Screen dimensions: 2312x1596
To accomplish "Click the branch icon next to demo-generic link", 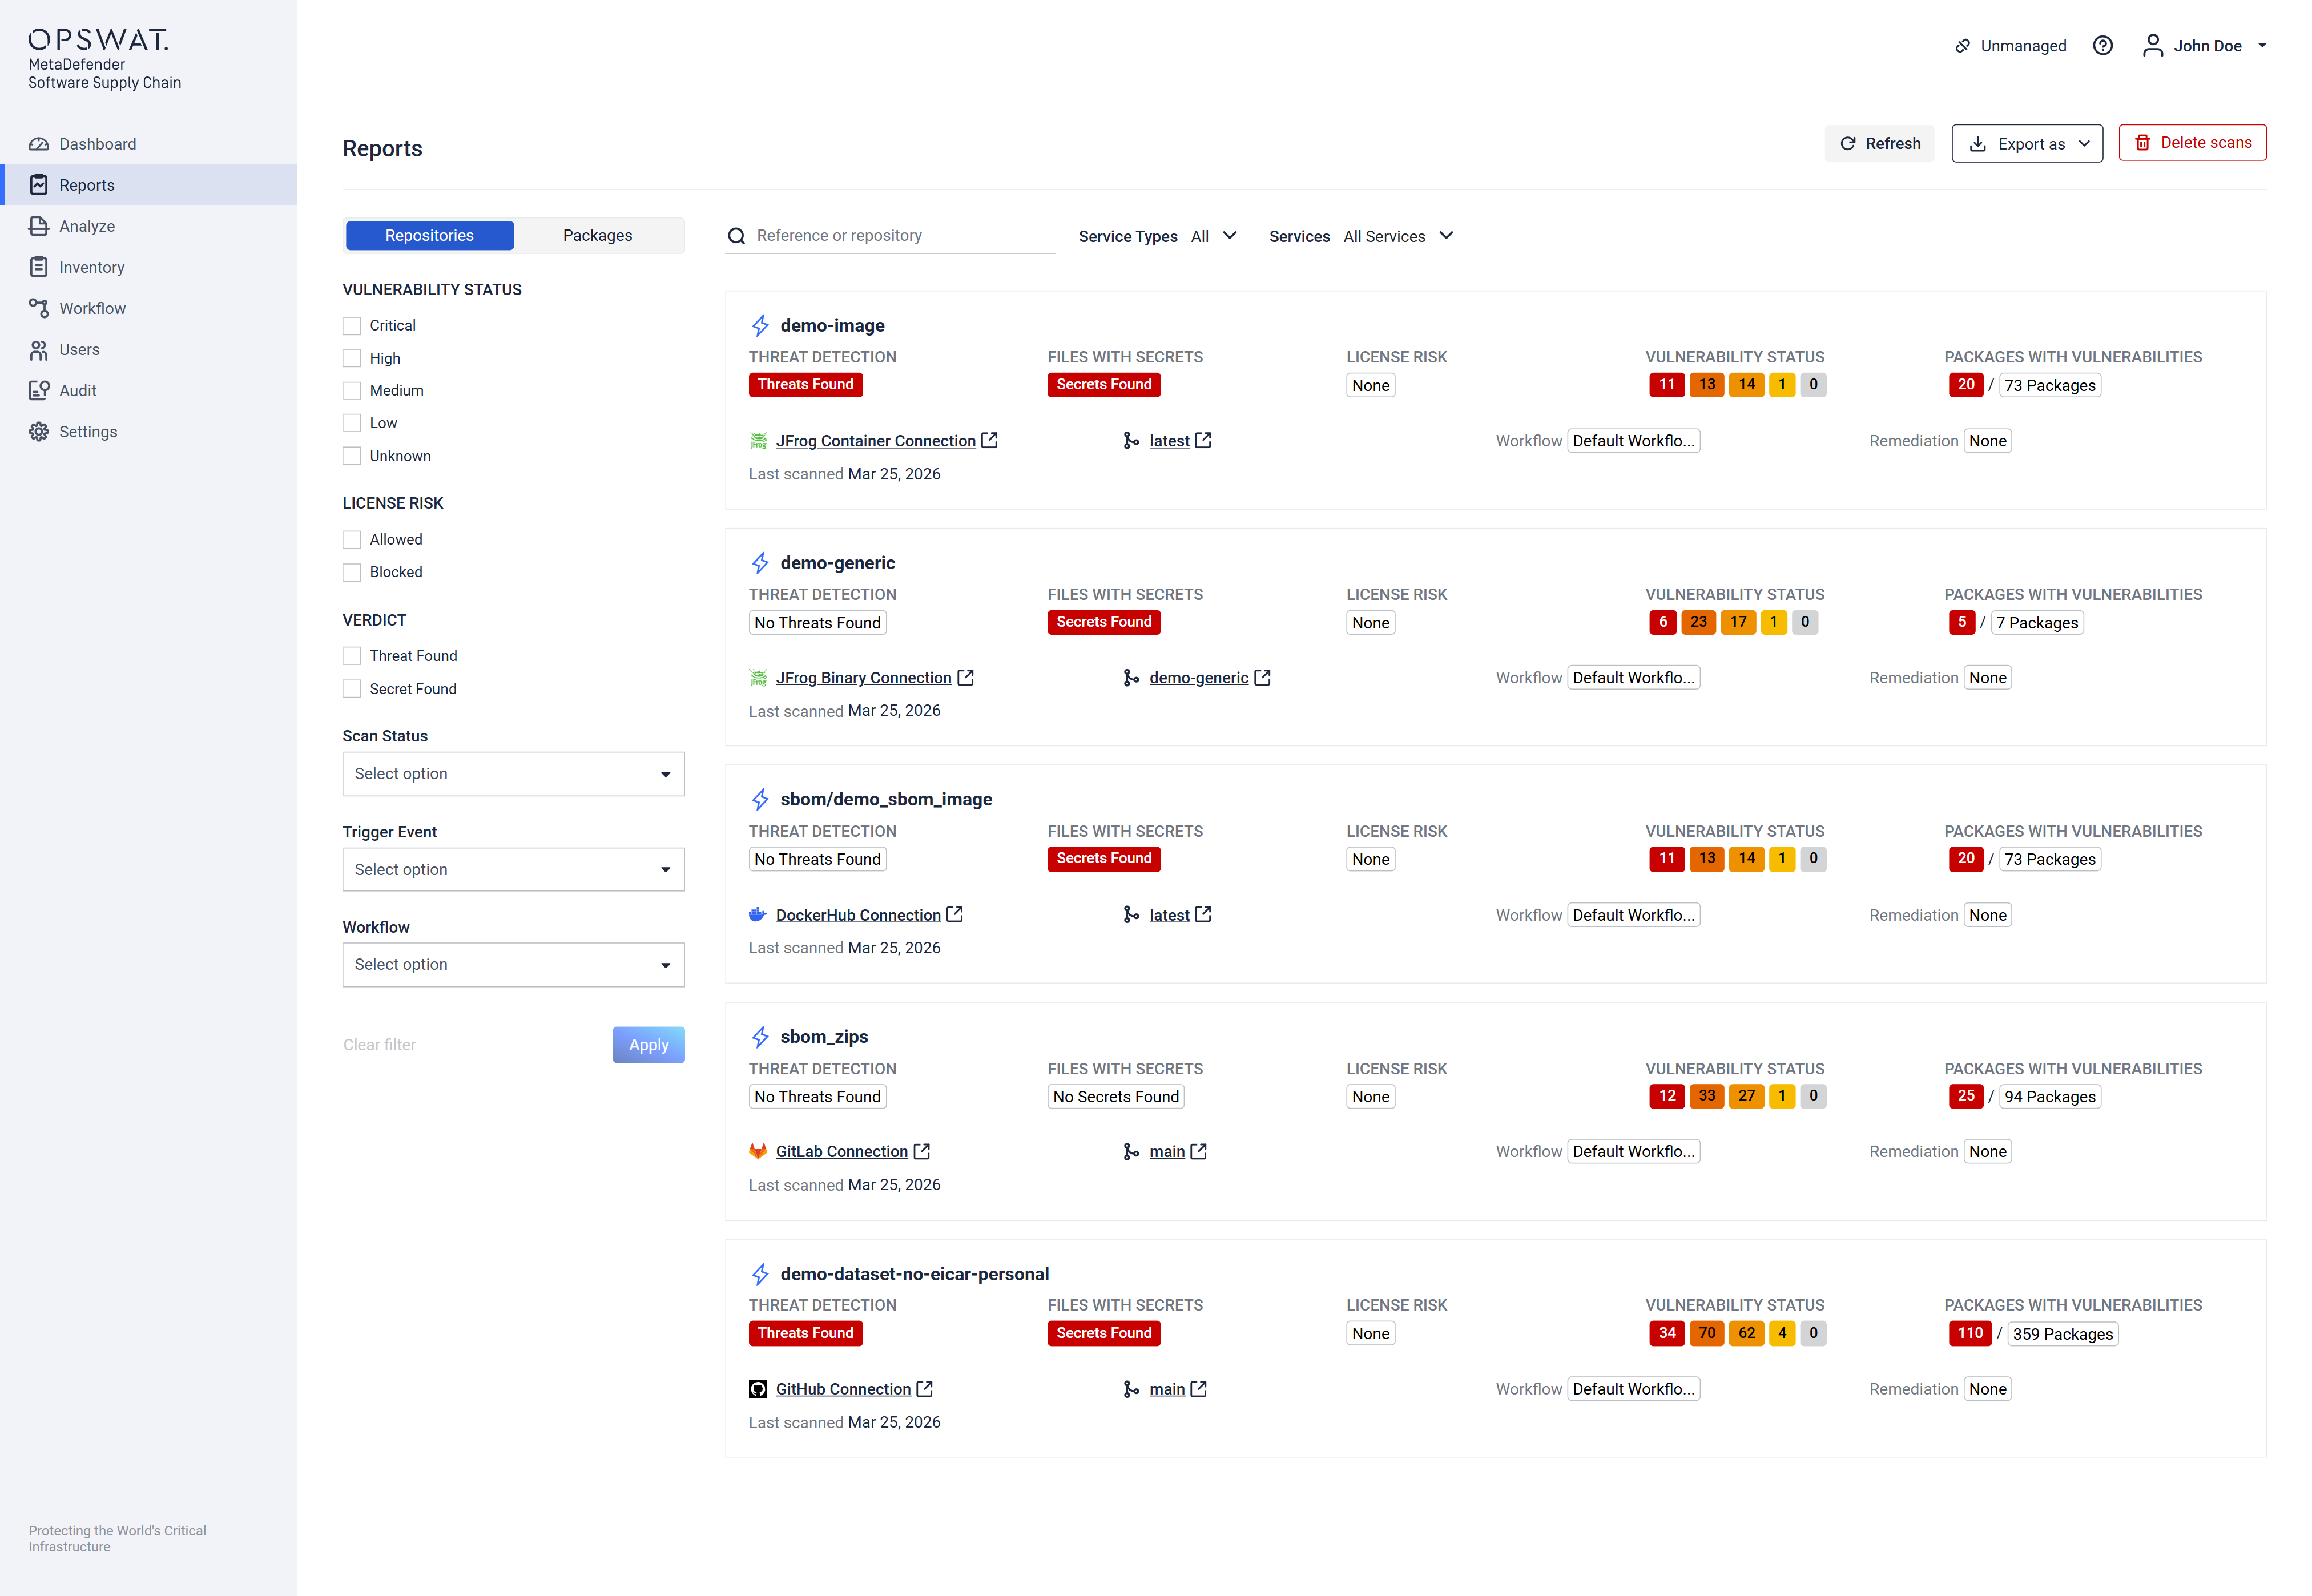I will [x=1131, y=678].
